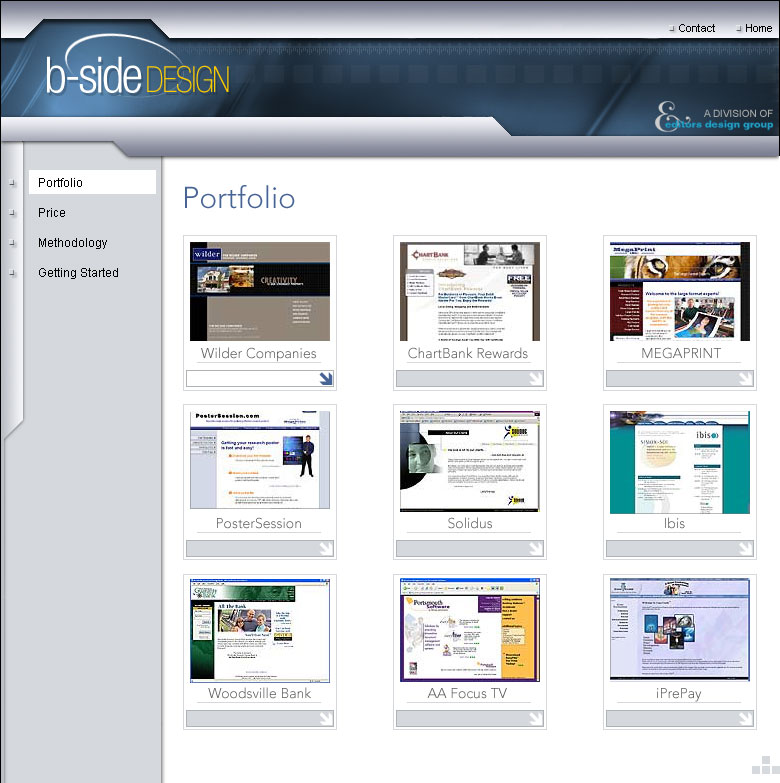The width and height of the screenshot is (780, 783).
Task: Click the bullet icon beside Getting Started
Action: pos(12,273)
